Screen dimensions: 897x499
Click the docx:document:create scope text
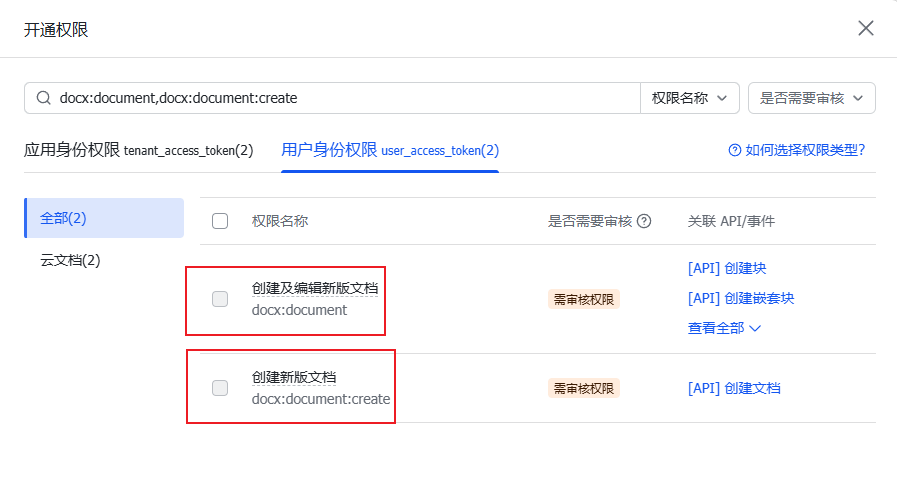(321, 399)
